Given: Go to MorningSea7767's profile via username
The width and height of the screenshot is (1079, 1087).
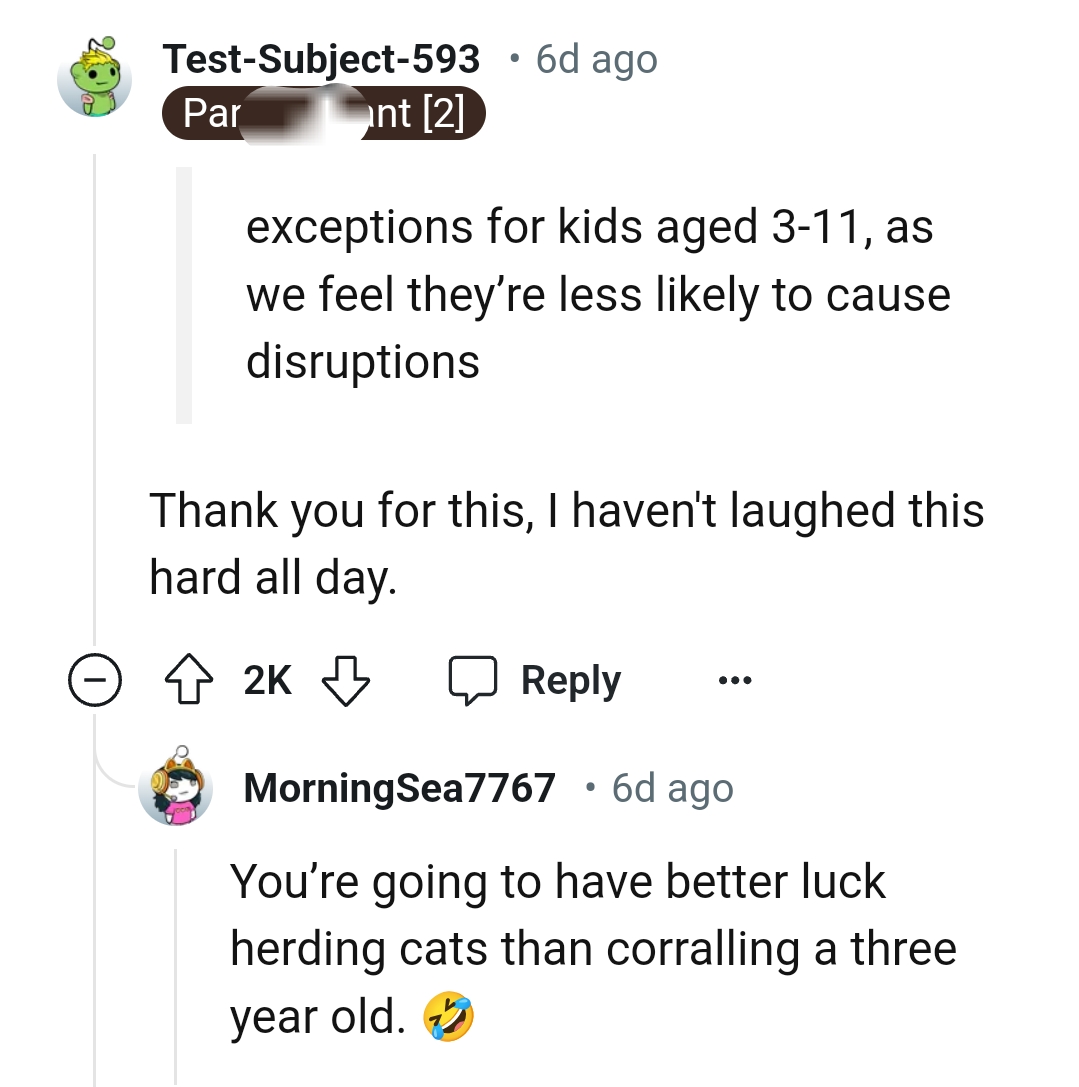Looking at the screenshot, I should [x=399, y=789].
